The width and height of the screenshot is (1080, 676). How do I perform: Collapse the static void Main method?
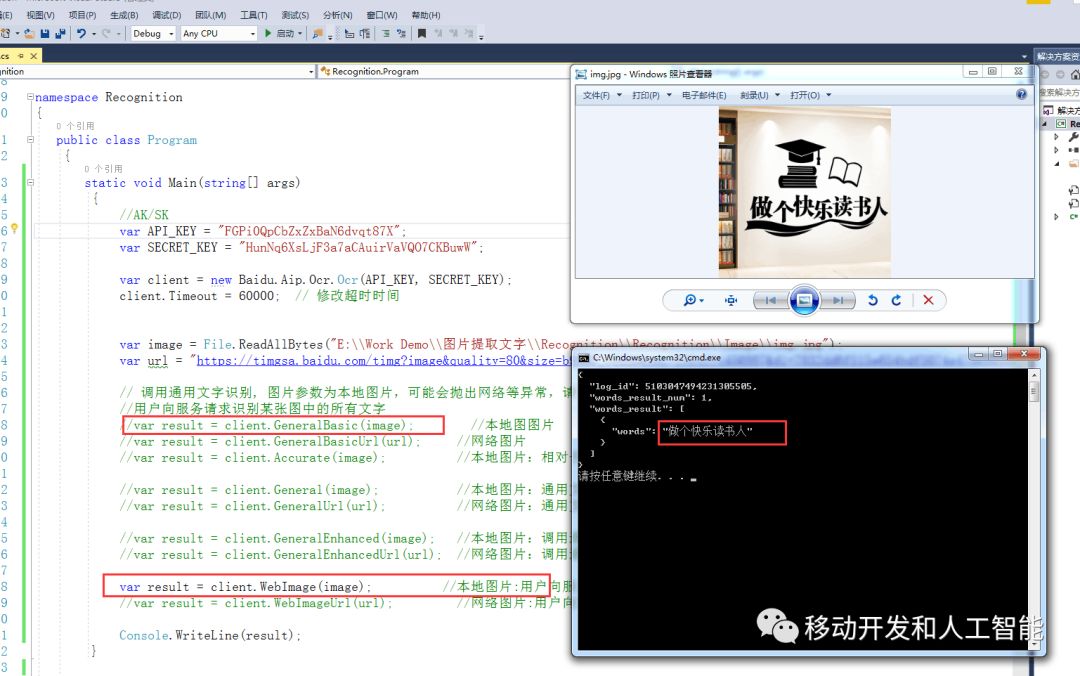(x=30, y=182)
